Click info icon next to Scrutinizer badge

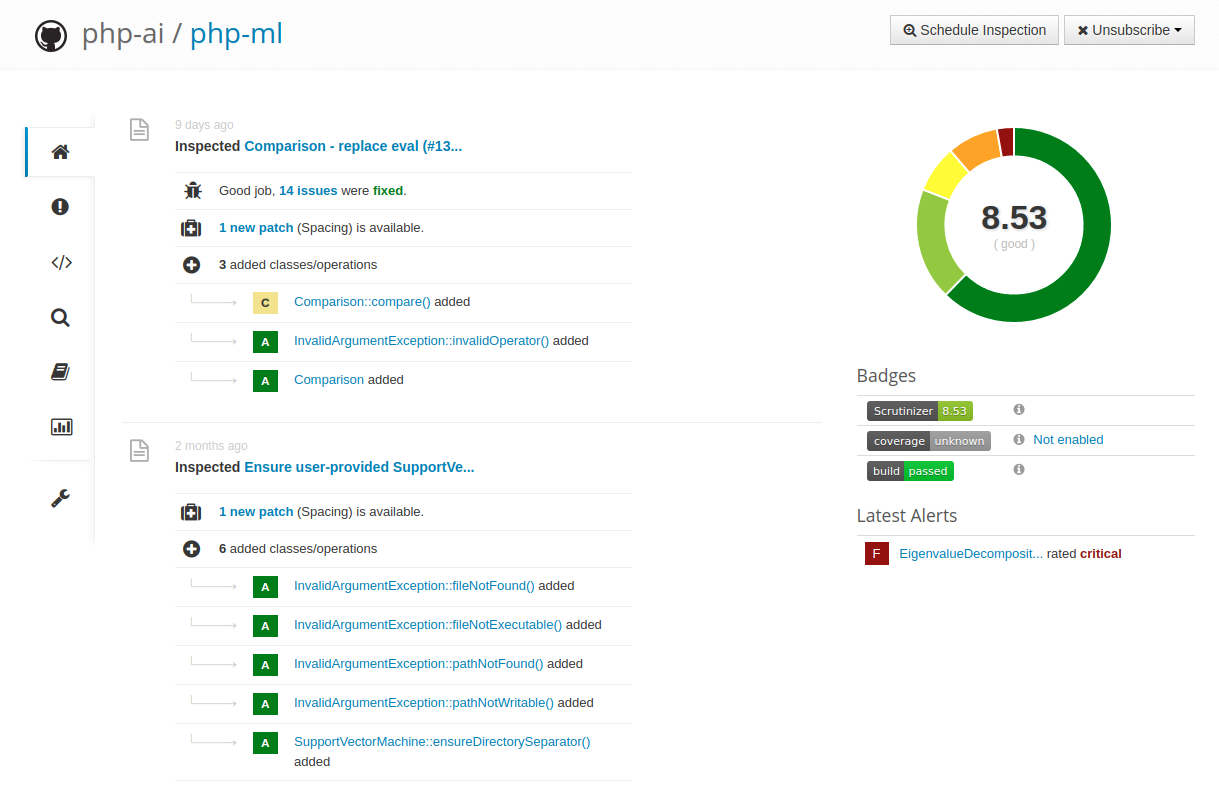coord(1019,409)
